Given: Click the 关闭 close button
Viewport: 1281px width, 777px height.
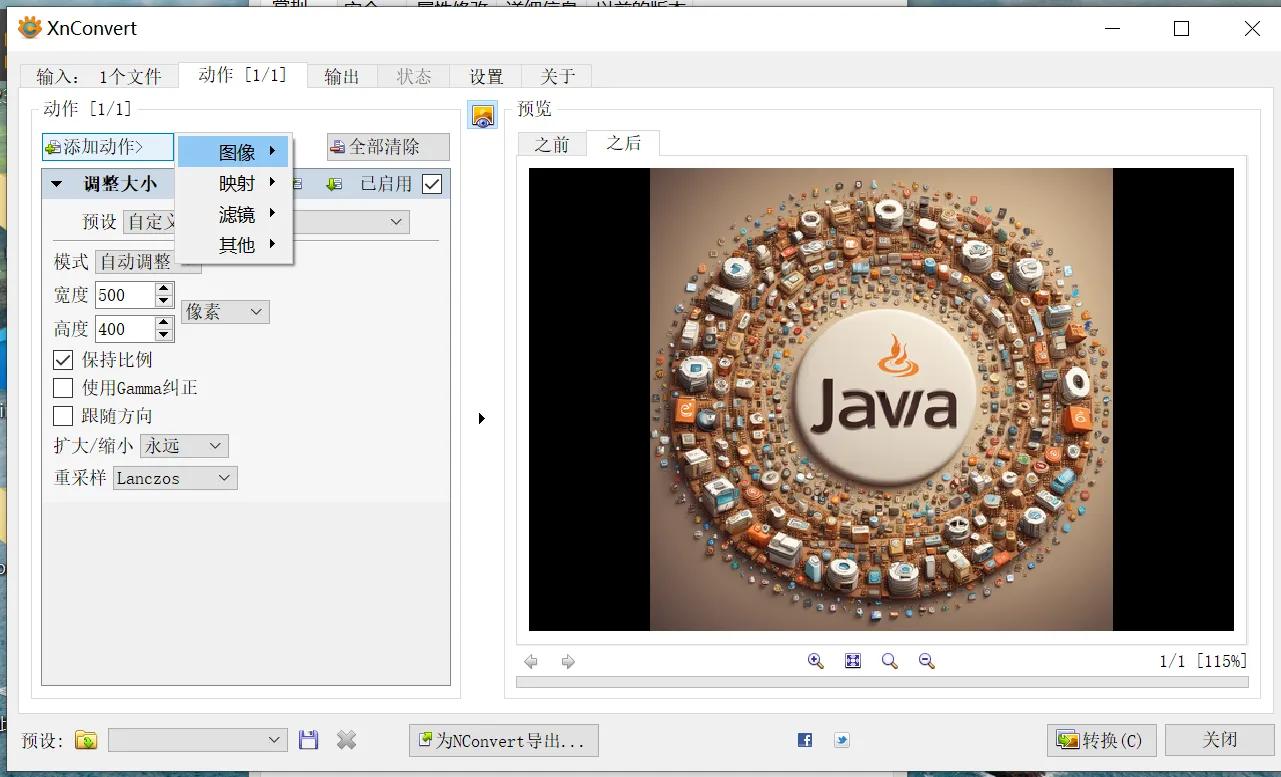Looking at the screenshot, I should click(1219, 740).
